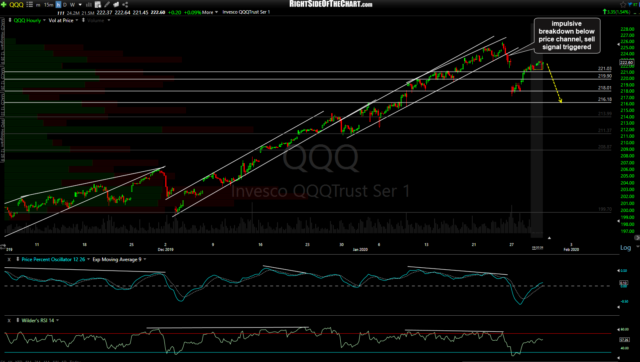640x362 pixels.
Task: Click the eraser tool icon
Action: coord(116,4)
